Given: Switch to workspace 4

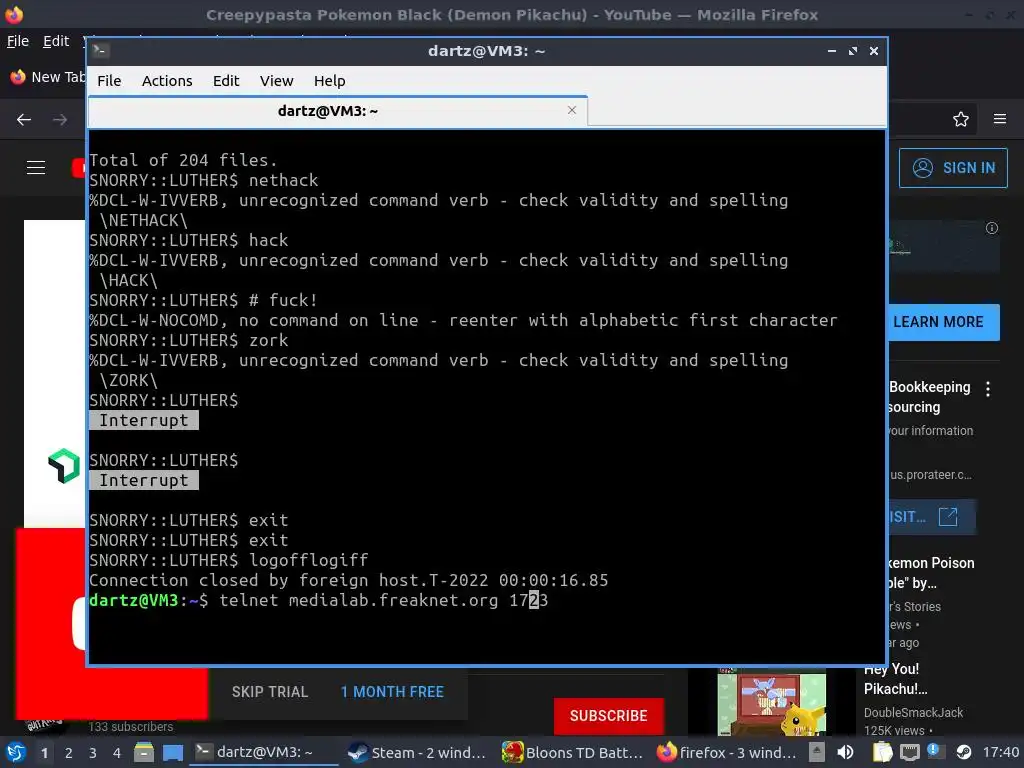Looking at the screenshot, I should click(117, 753).
